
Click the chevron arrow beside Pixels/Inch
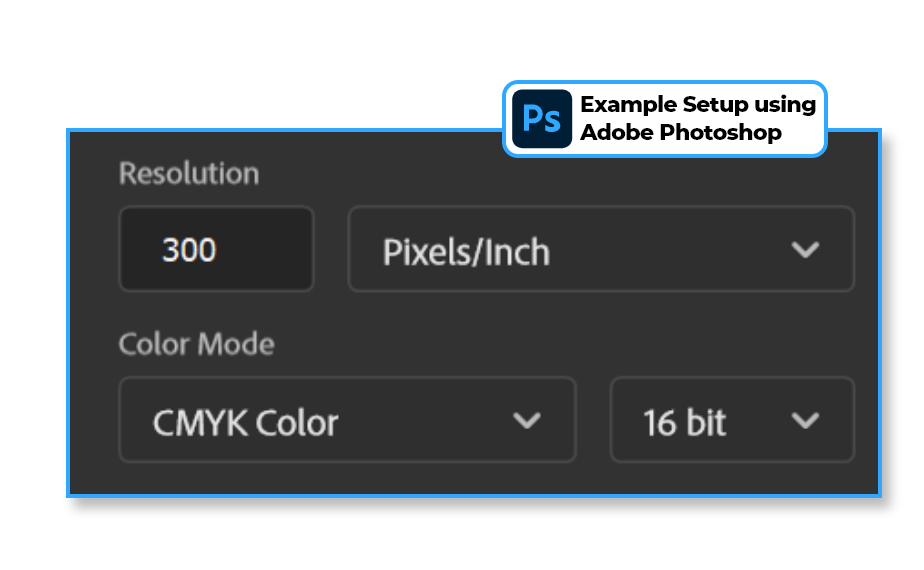805,250
